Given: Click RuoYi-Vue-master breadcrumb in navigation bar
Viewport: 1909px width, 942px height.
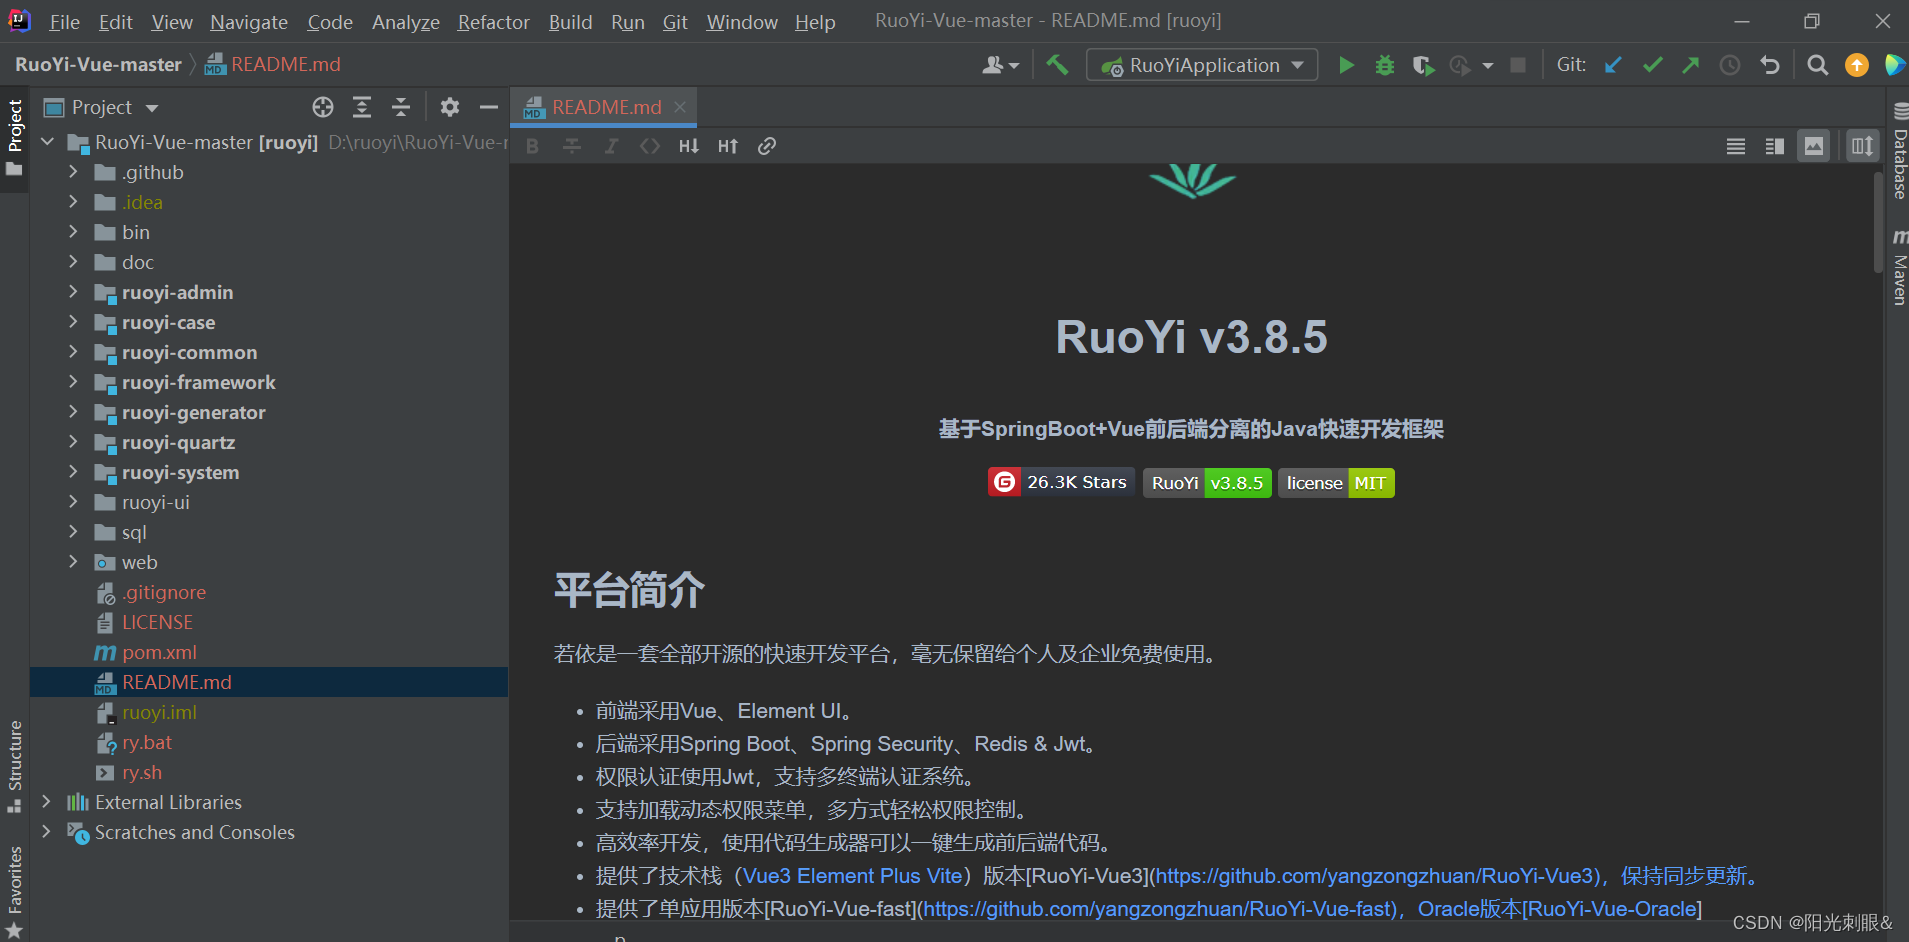Looking at the screenshot, I should tap(98, 64).
